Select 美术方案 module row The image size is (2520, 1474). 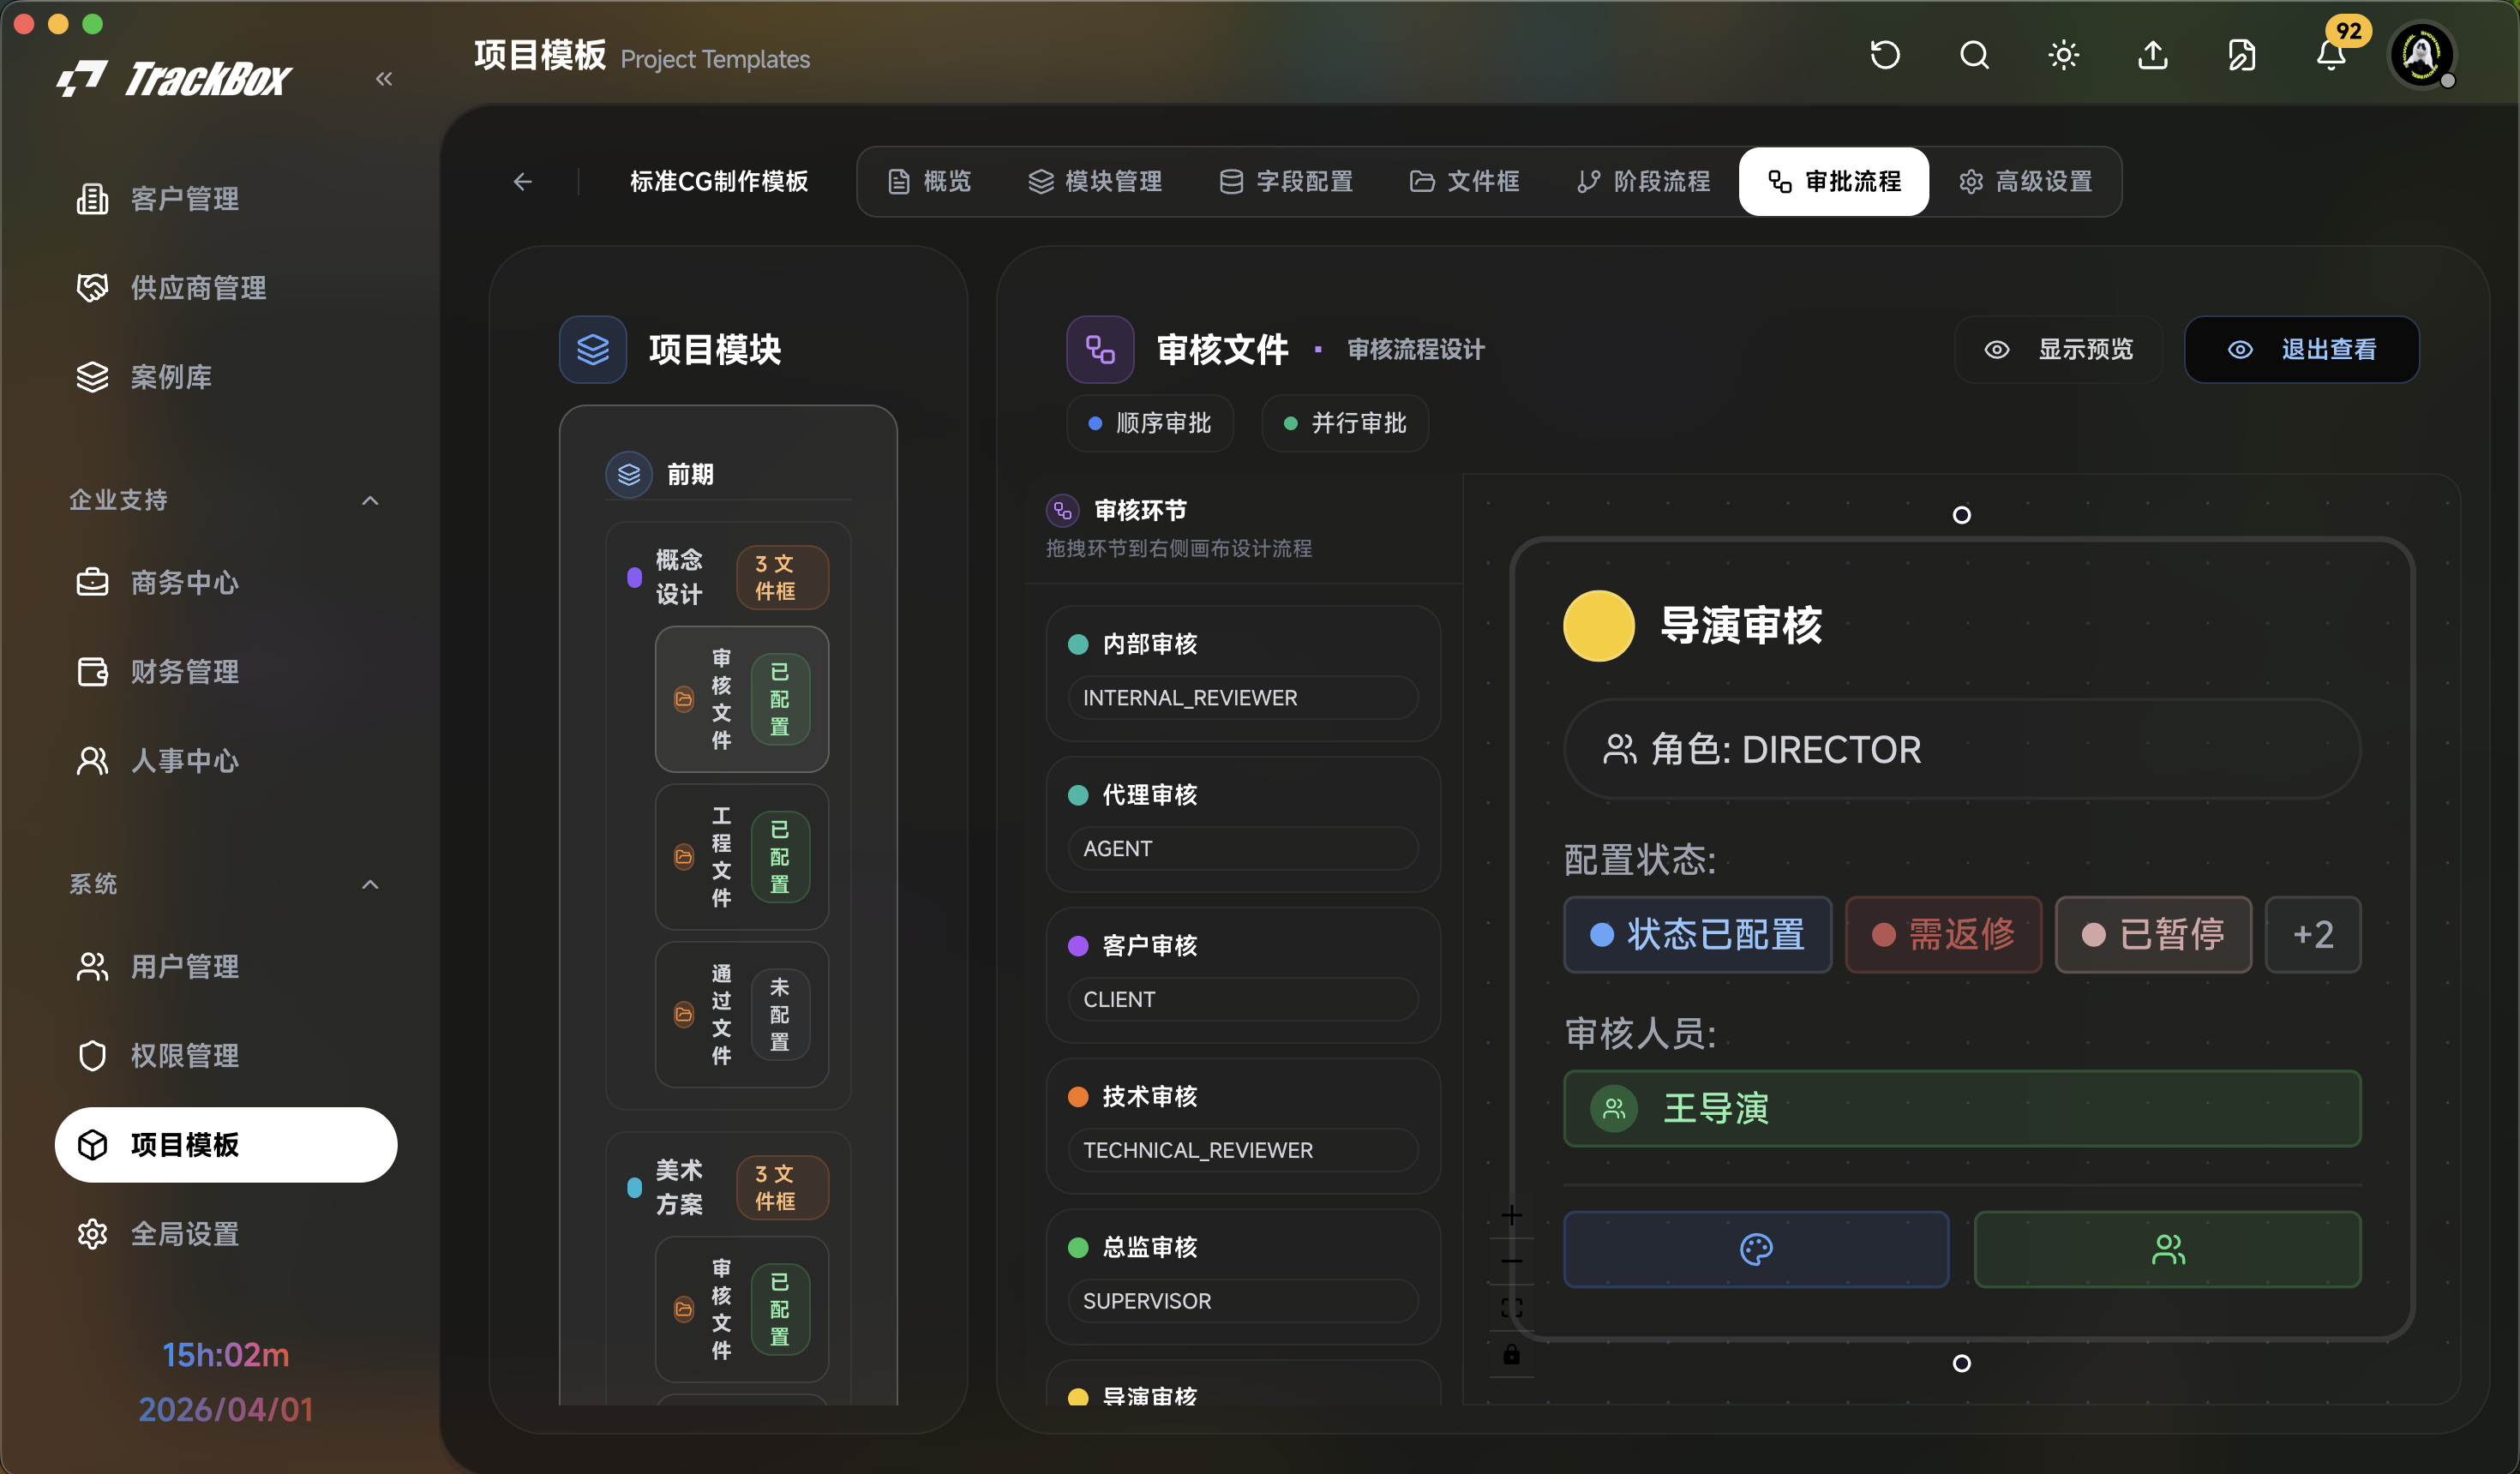[728, 1187]
